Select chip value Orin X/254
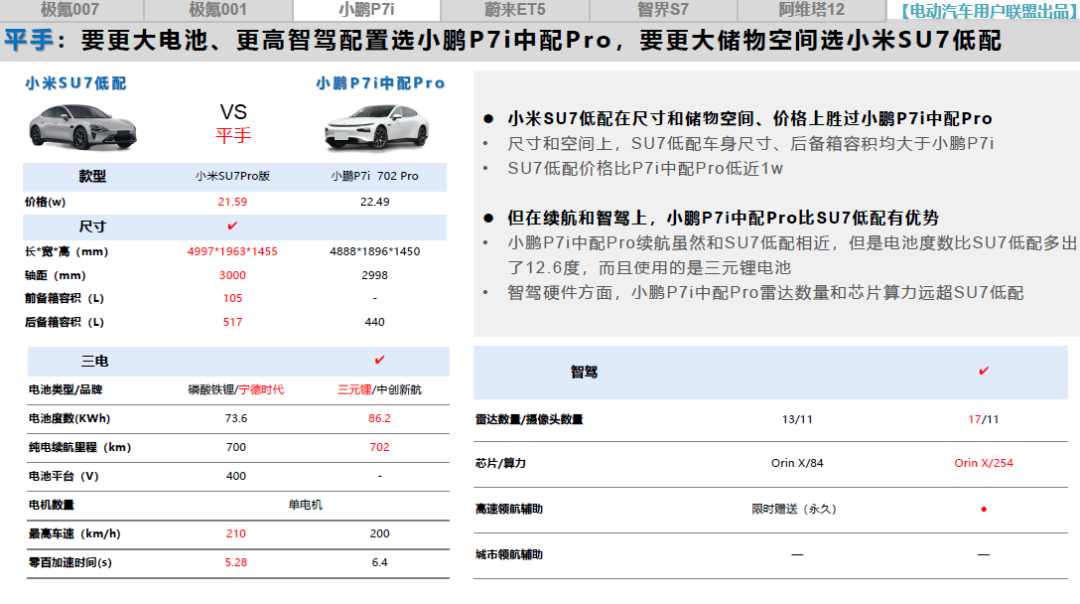The image size is (1080, 604). (x=984, y=463)
